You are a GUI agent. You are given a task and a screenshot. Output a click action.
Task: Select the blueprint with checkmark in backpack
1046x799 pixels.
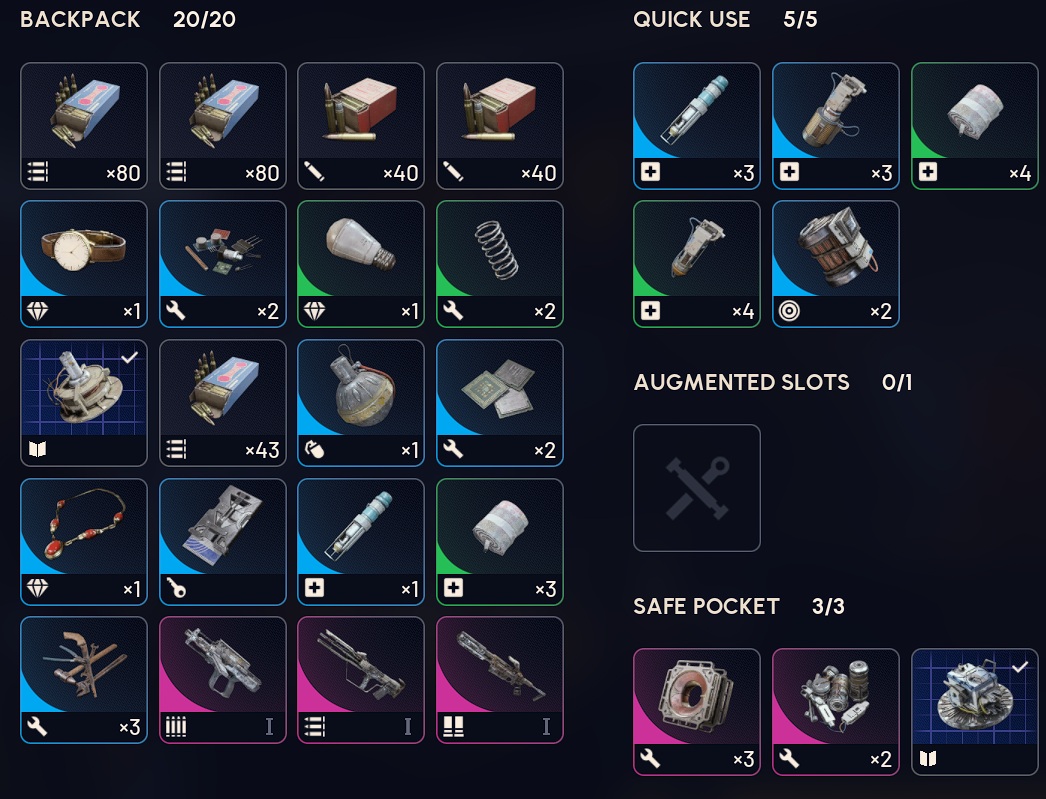(84, 403)
